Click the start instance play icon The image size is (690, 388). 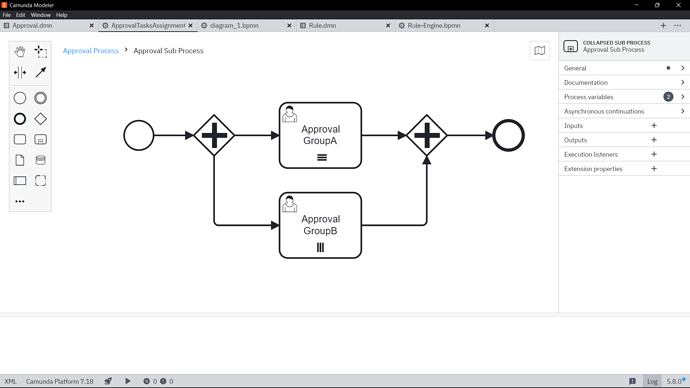point(128,381)
